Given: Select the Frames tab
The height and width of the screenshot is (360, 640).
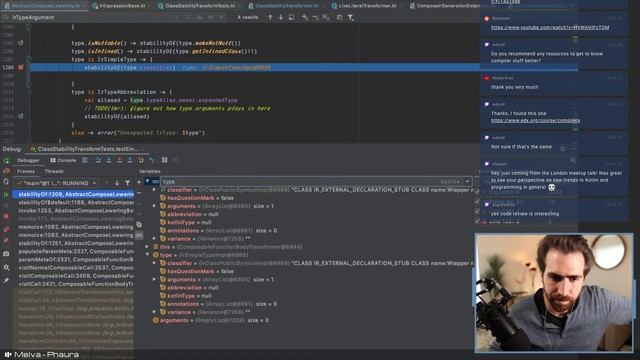Looking at the screenshot, I should tap(26, 171).
